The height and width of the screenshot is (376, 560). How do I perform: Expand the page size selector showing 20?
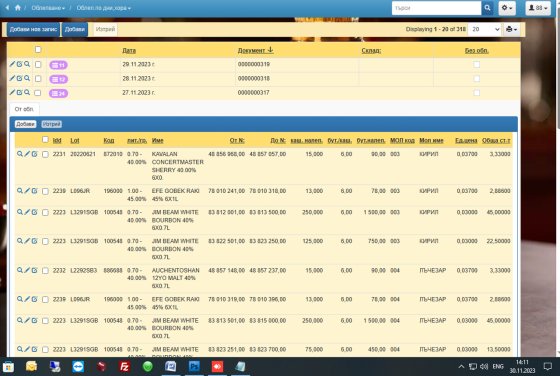[484, 29]
